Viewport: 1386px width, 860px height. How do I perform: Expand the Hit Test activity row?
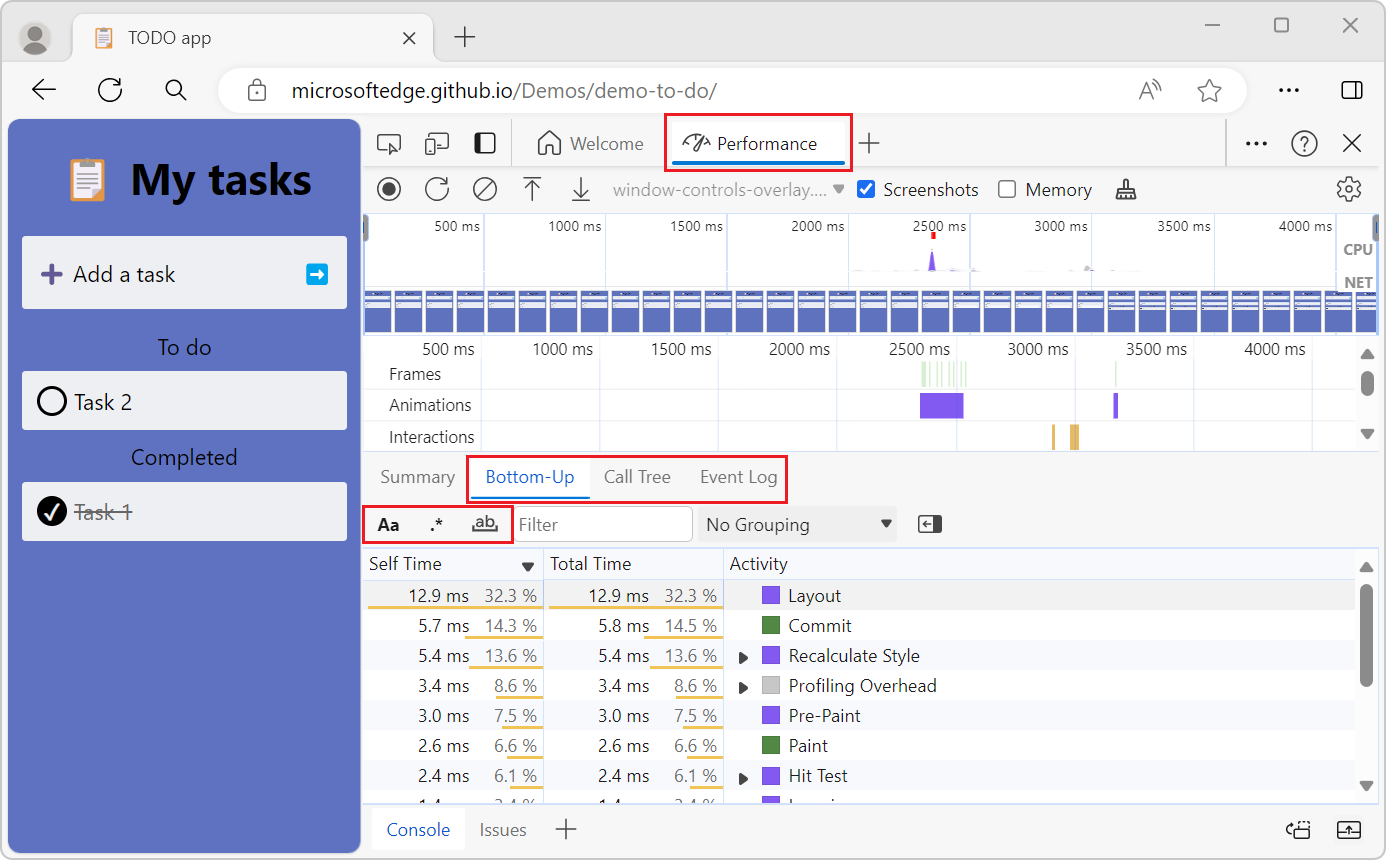pos(744,776)
